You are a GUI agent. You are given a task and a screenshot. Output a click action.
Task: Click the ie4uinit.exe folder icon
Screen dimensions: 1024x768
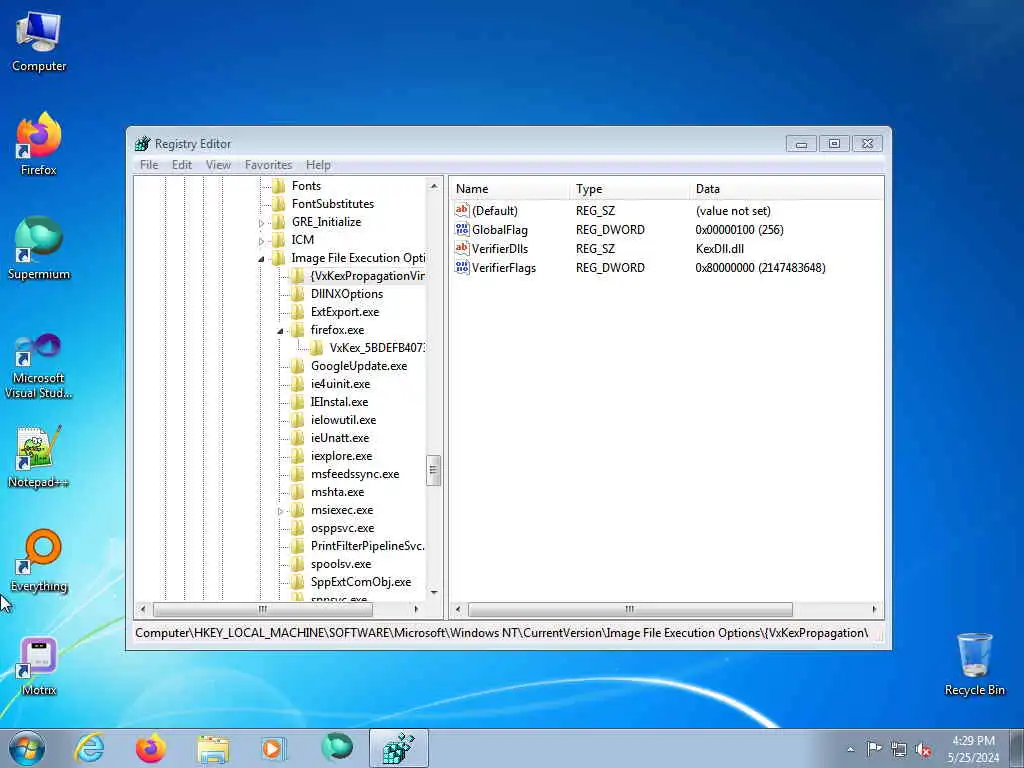(298, 384)
